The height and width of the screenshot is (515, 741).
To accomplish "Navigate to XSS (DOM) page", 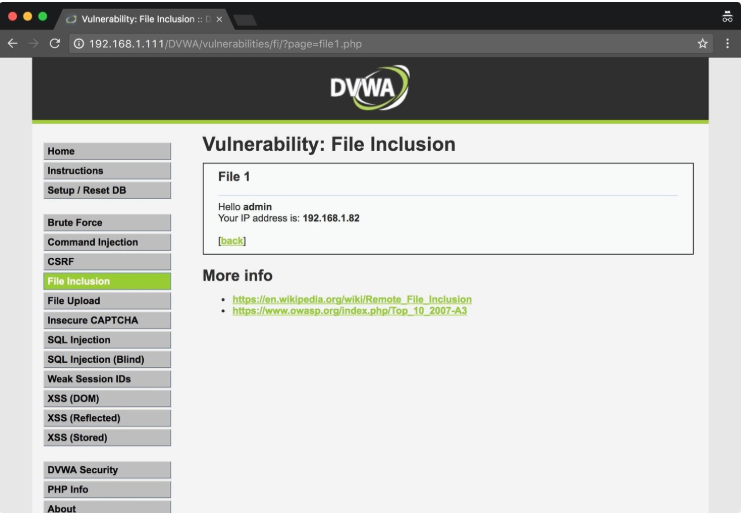I will [x=107, y=399].
